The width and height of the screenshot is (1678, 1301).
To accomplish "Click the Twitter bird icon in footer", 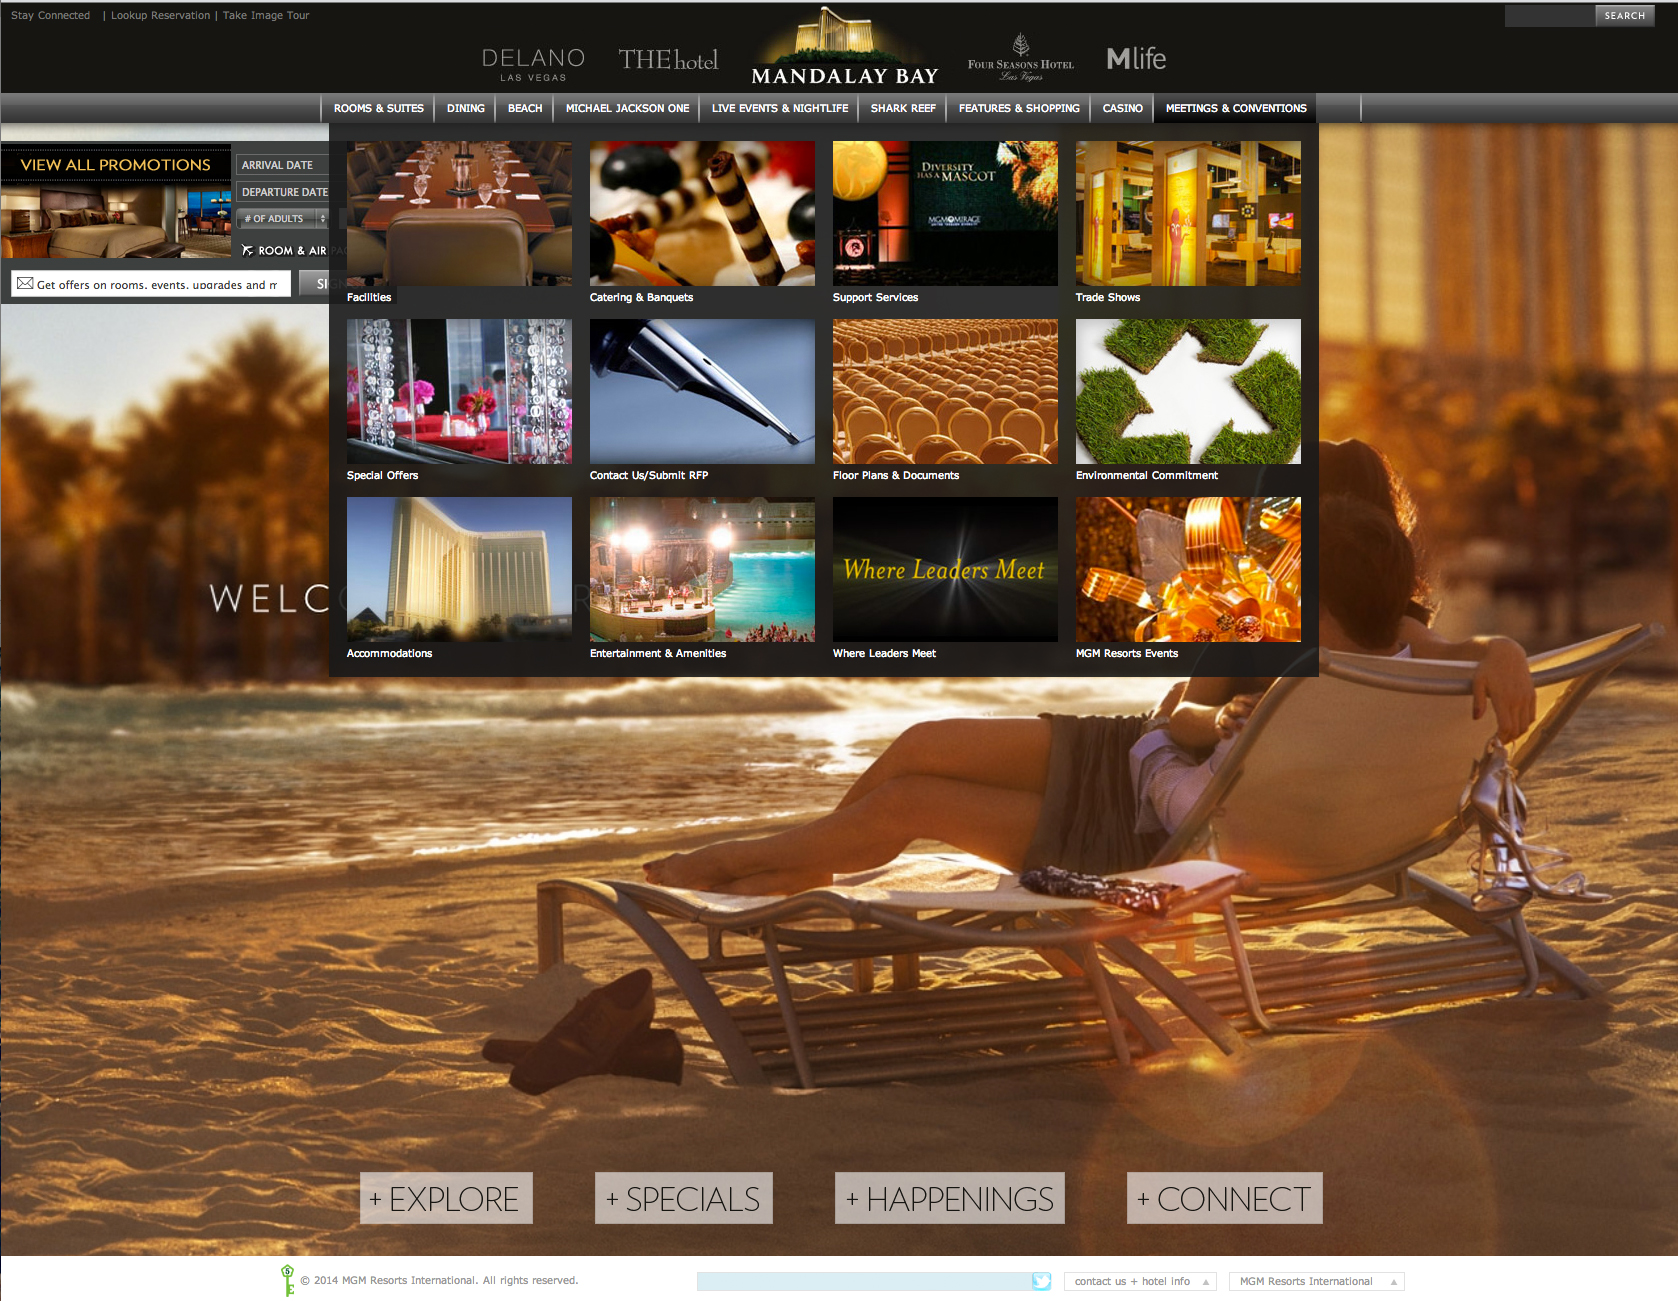I will pos(1041,1281).
